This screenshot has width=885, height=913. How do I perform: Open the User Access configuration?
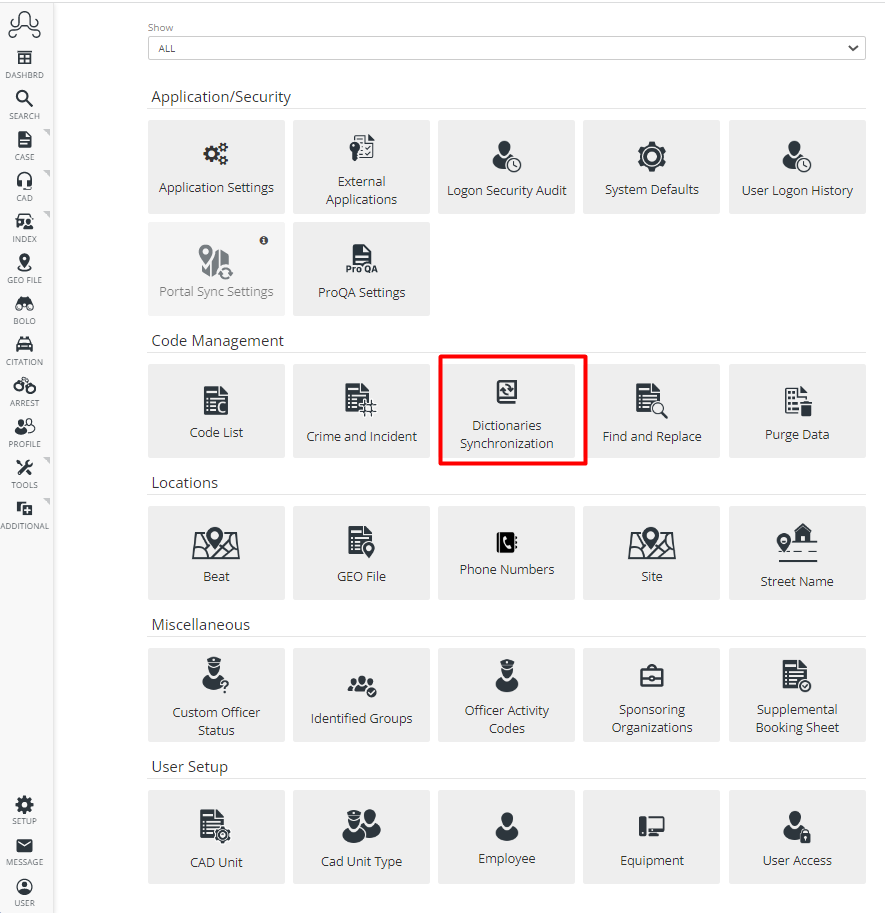pyautogui.click(x=797, y=837)
